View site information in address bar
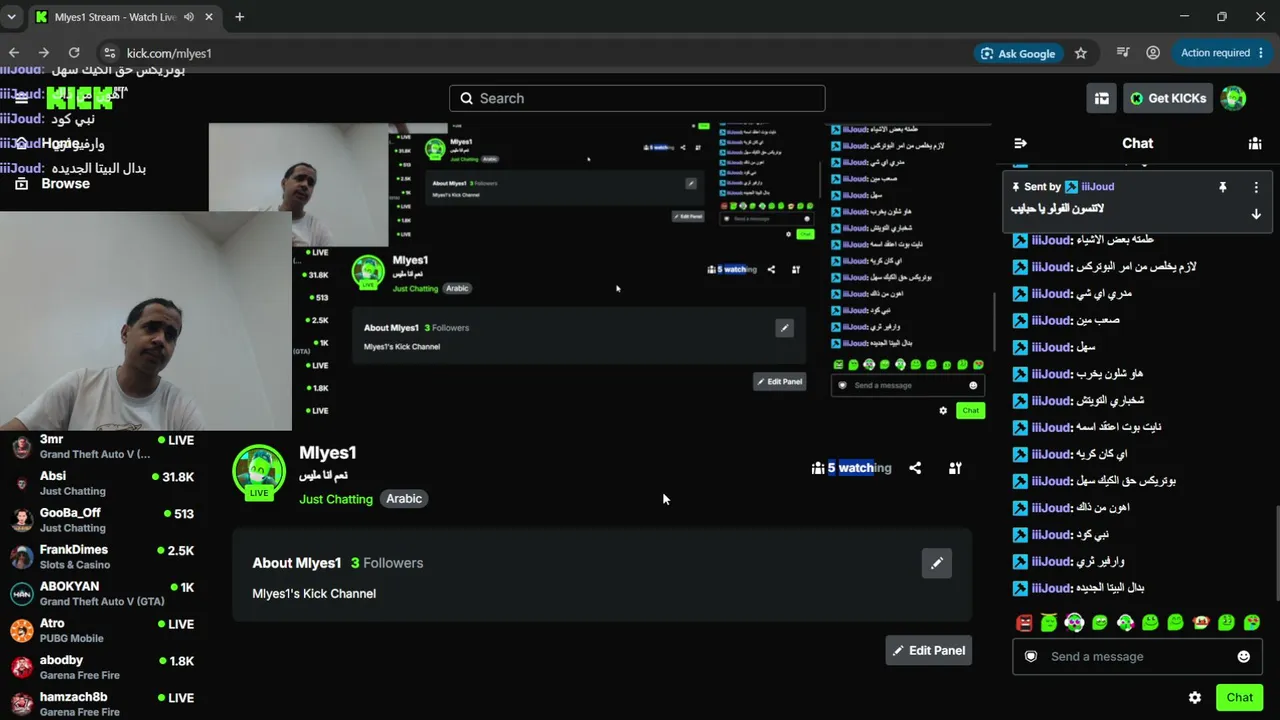Screen dimensions: 1280x720 point(109,53)
